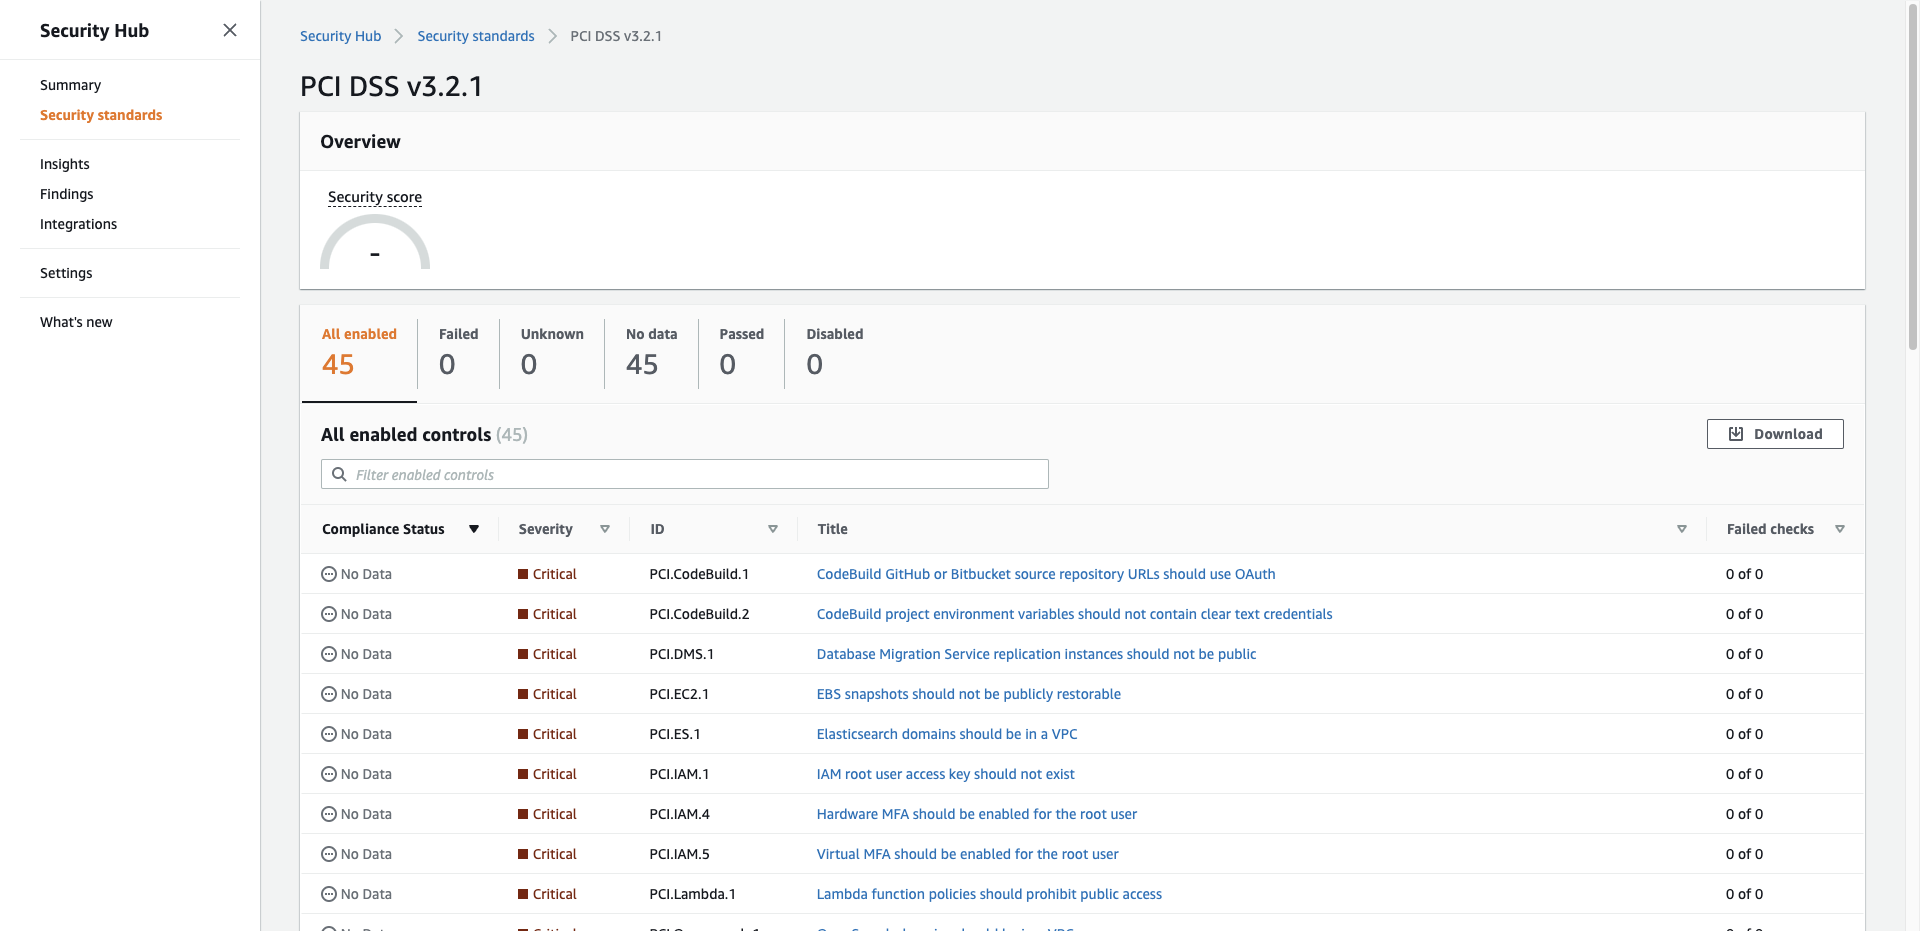Open CodeBuild clear text credentials control
The width and height of the screenshot is (1920, 931).
(x=1074, y=614)
